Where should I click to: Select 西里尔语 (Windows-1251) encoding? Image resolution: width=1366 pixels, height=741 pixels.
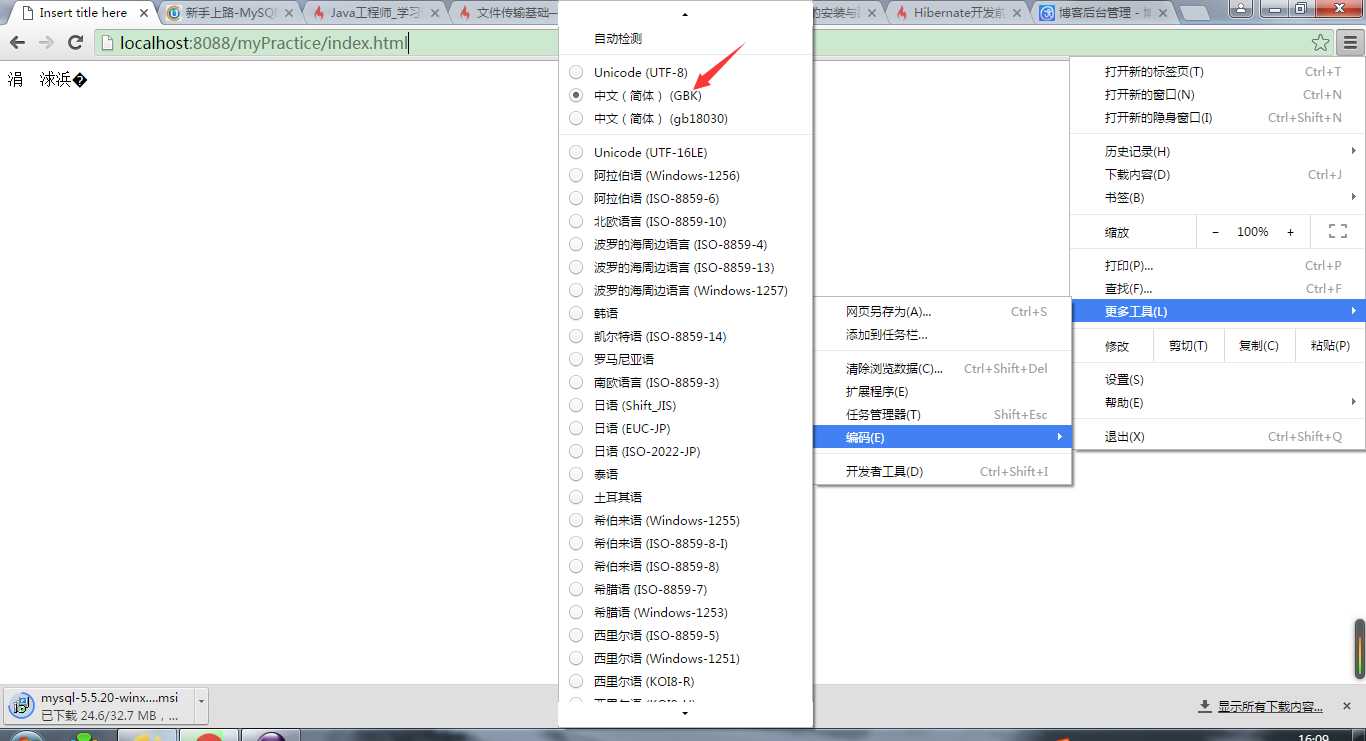tap(686, 658)
